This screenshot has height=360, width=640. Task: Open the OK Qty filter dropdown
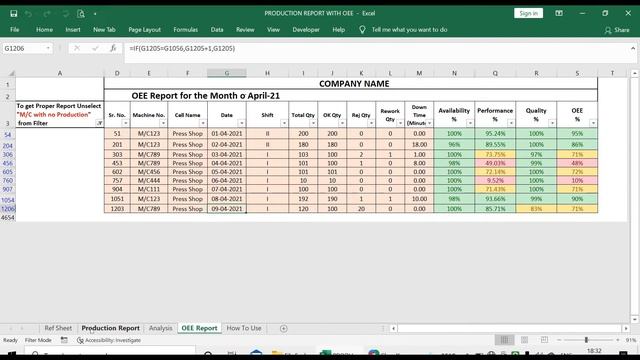tap(342, 123)
